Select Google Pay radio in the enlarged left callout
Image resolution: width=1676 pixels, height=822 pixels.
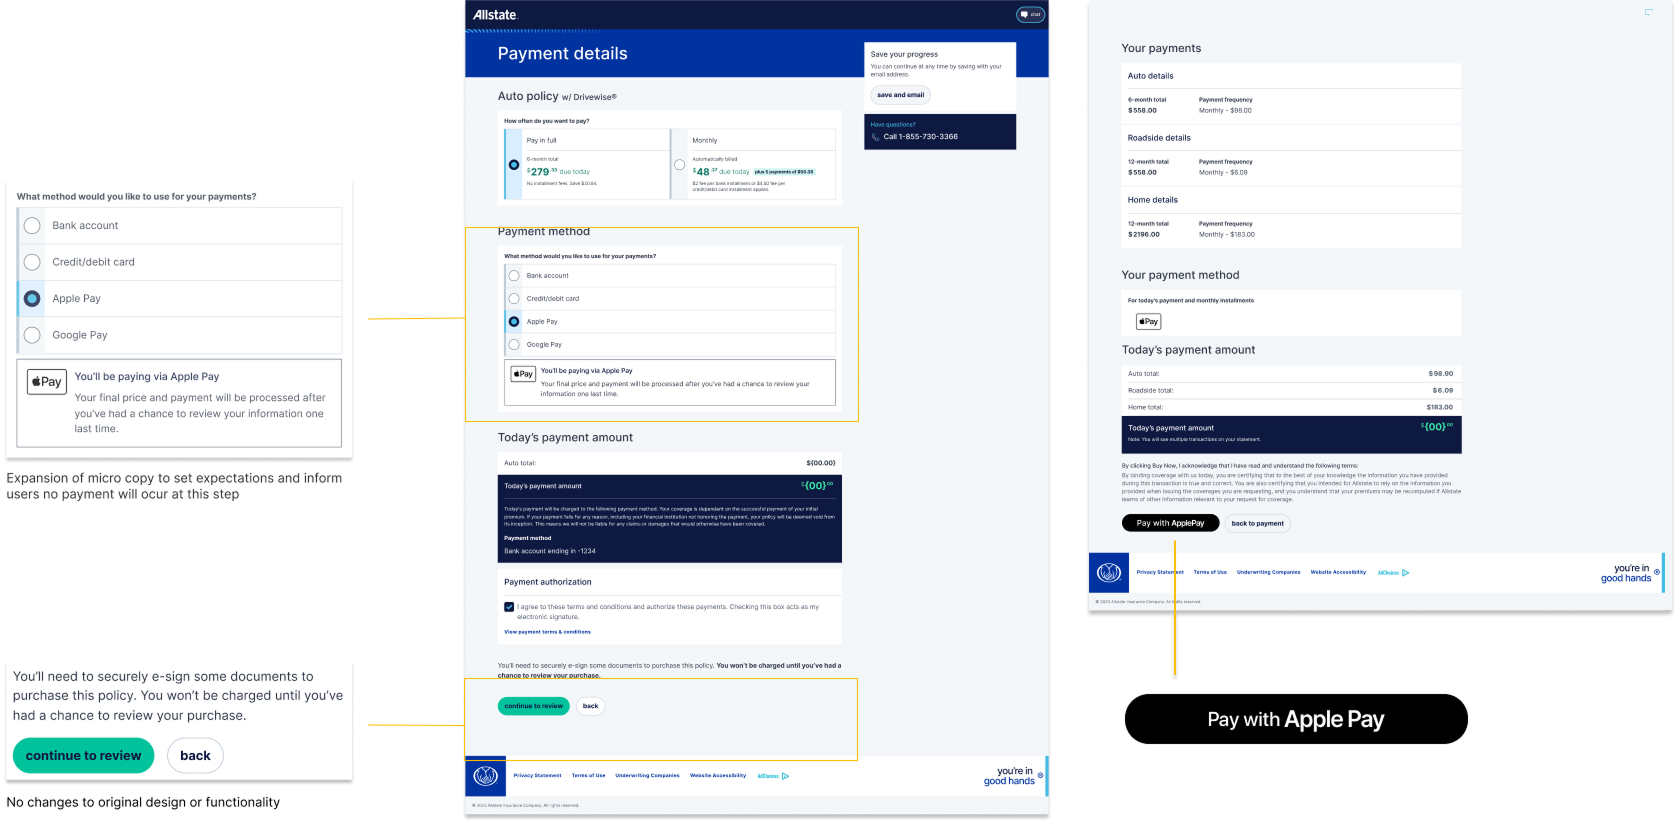pyautogui.click(x=32, y=335)
